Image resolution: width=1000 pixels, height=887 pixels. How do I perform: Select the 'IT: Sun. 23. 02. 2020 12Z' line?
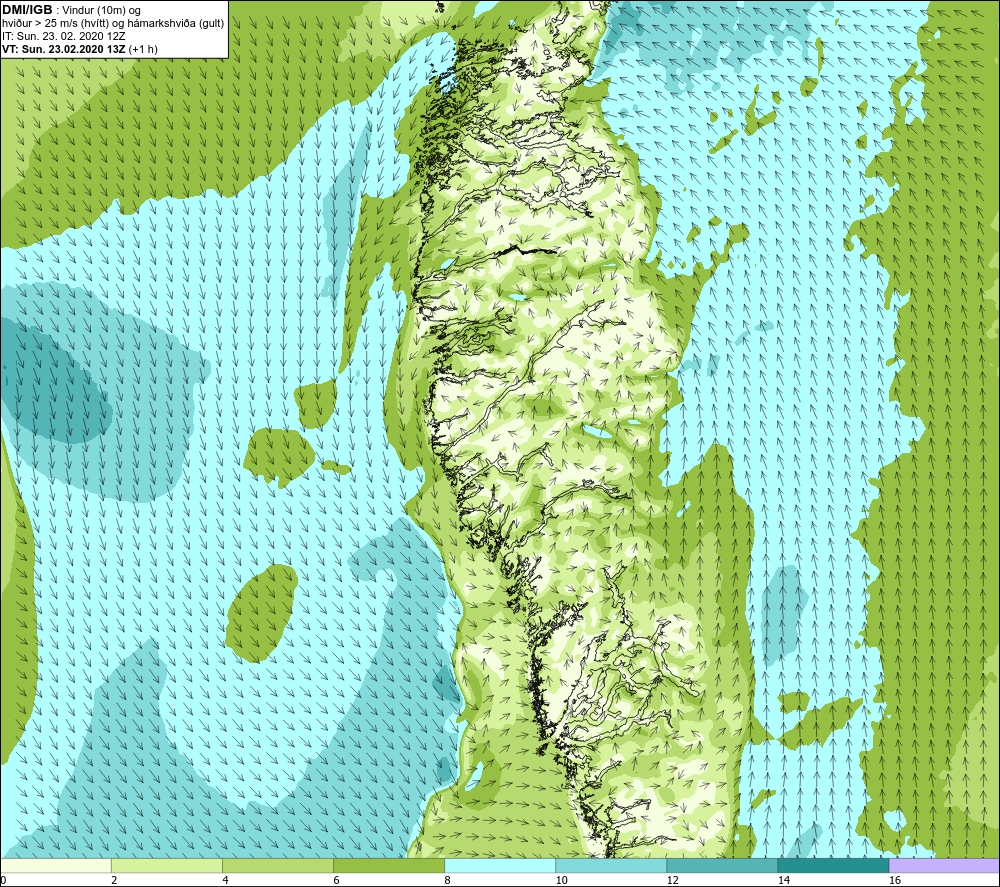click(x=64, y=36)
